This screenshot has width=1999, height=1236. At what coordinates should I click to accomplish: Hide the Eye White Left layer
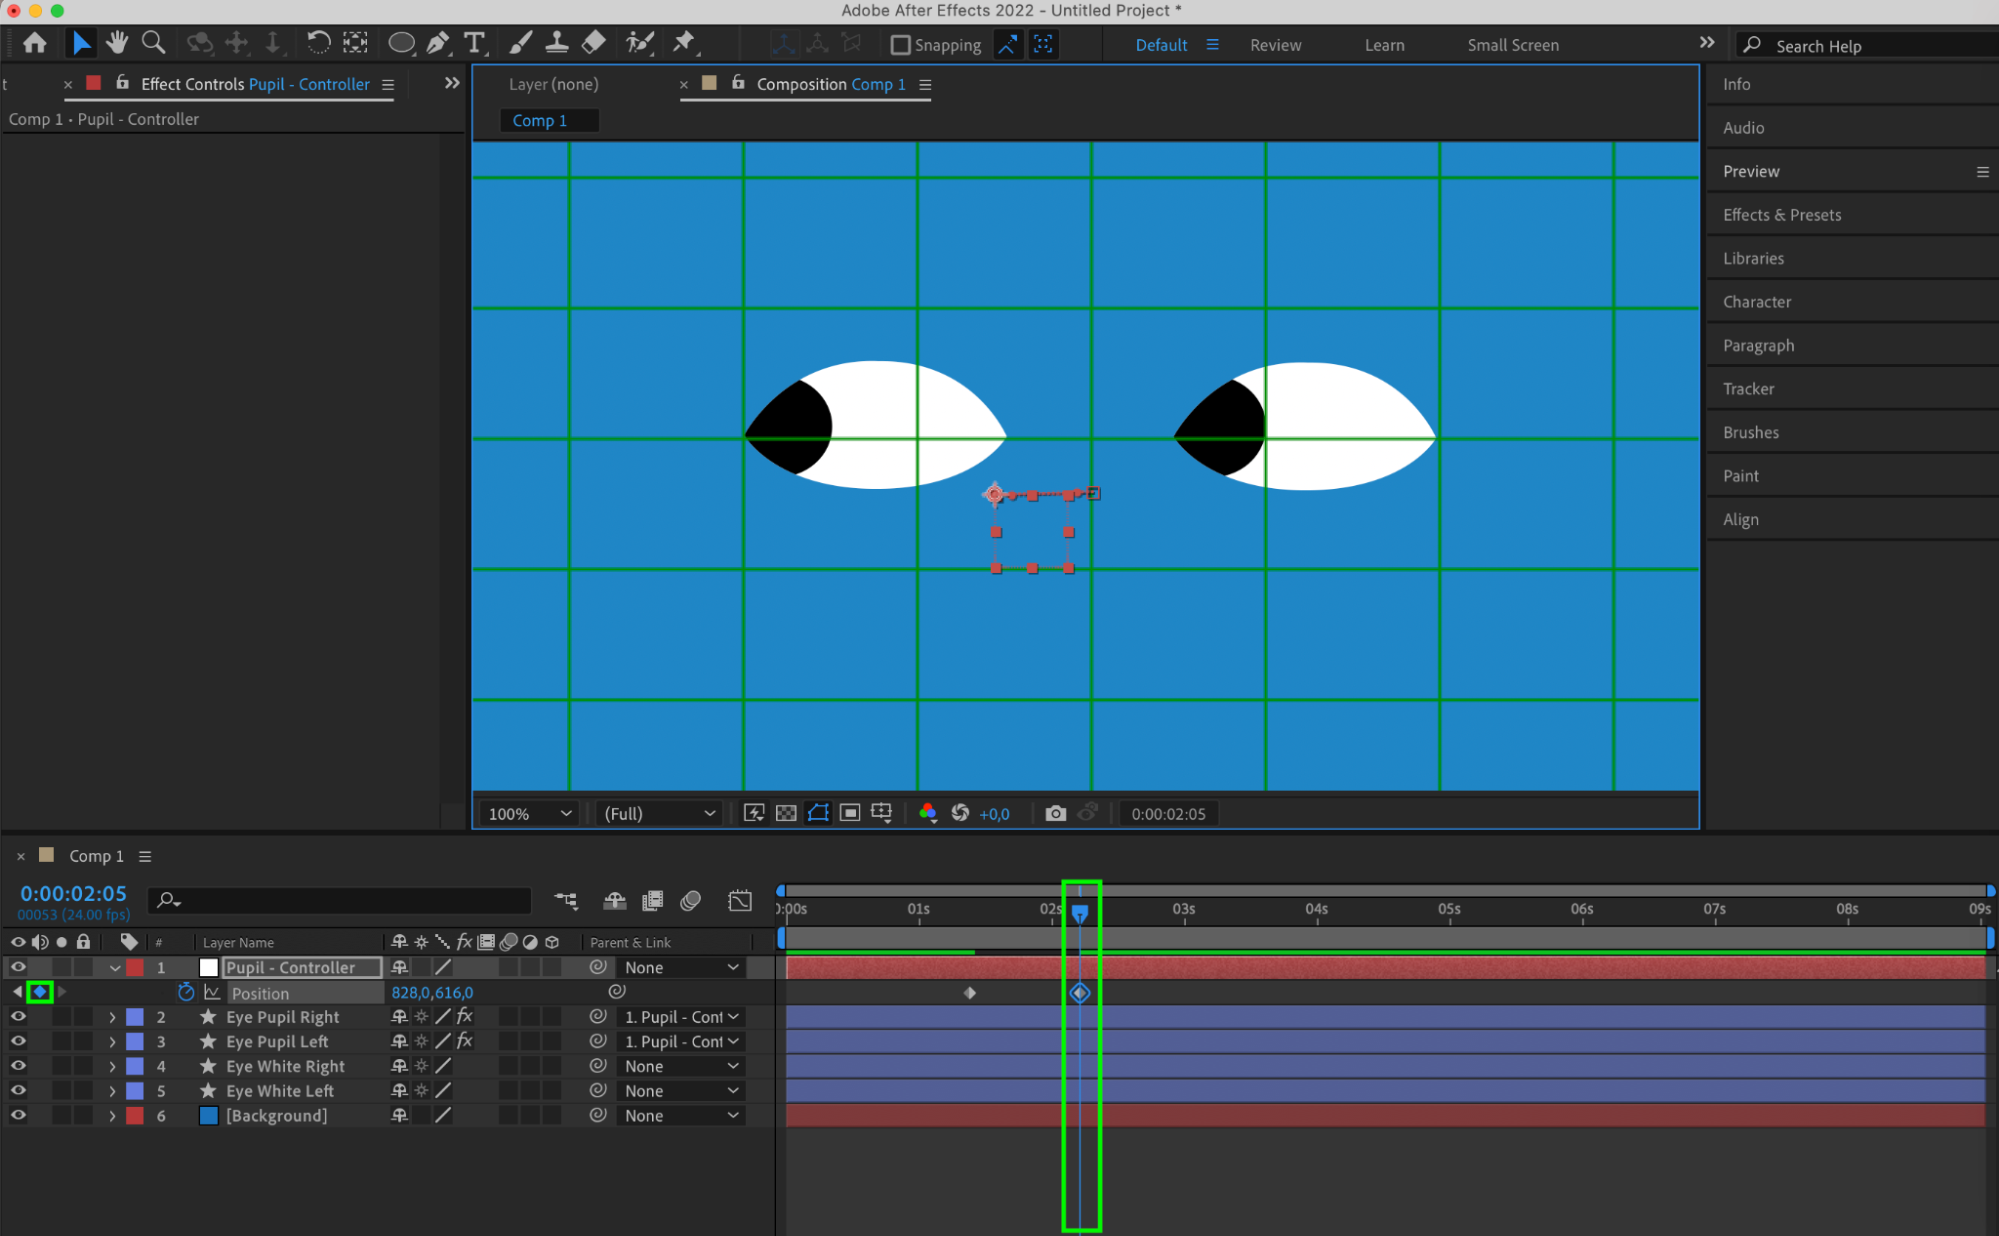(x=18, y=1091)
